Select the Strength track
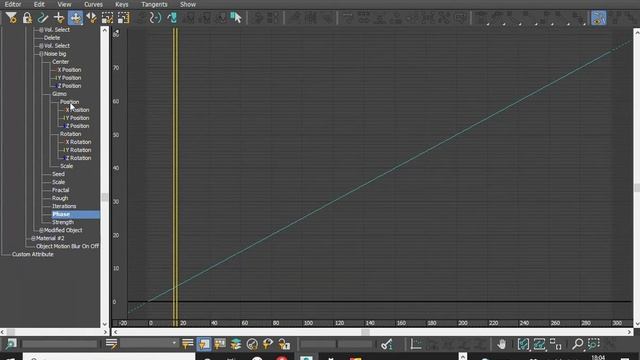The height and width of the screenshot is (360, 640). [x=63, y=222]
